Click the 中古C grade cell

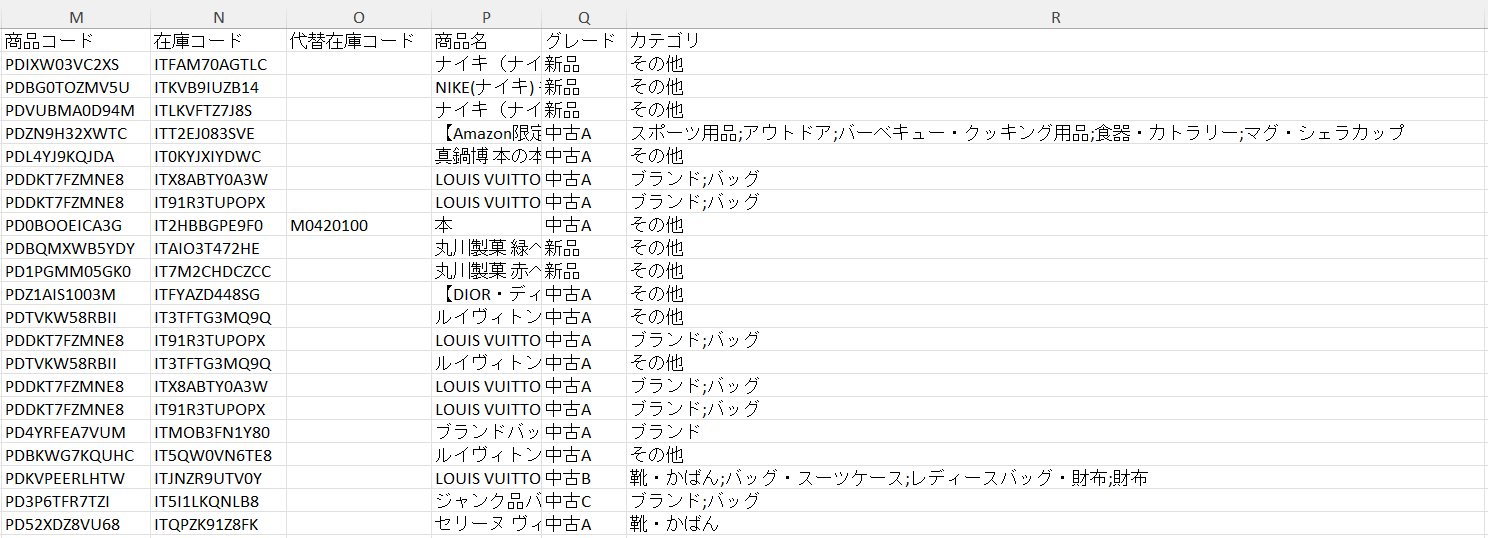pyautogui.click(x=584, y=501)
